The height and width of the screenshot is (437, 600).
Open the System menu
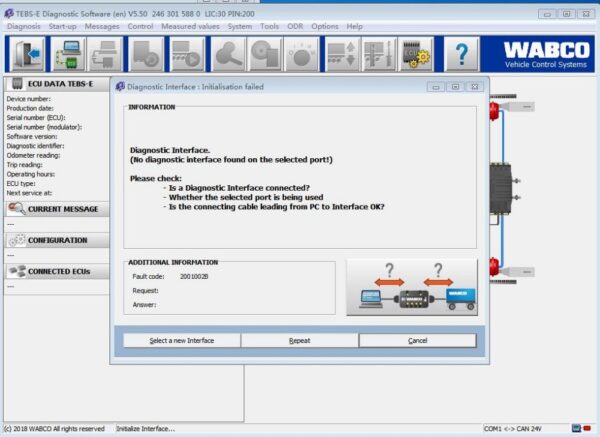pos(240,26)
